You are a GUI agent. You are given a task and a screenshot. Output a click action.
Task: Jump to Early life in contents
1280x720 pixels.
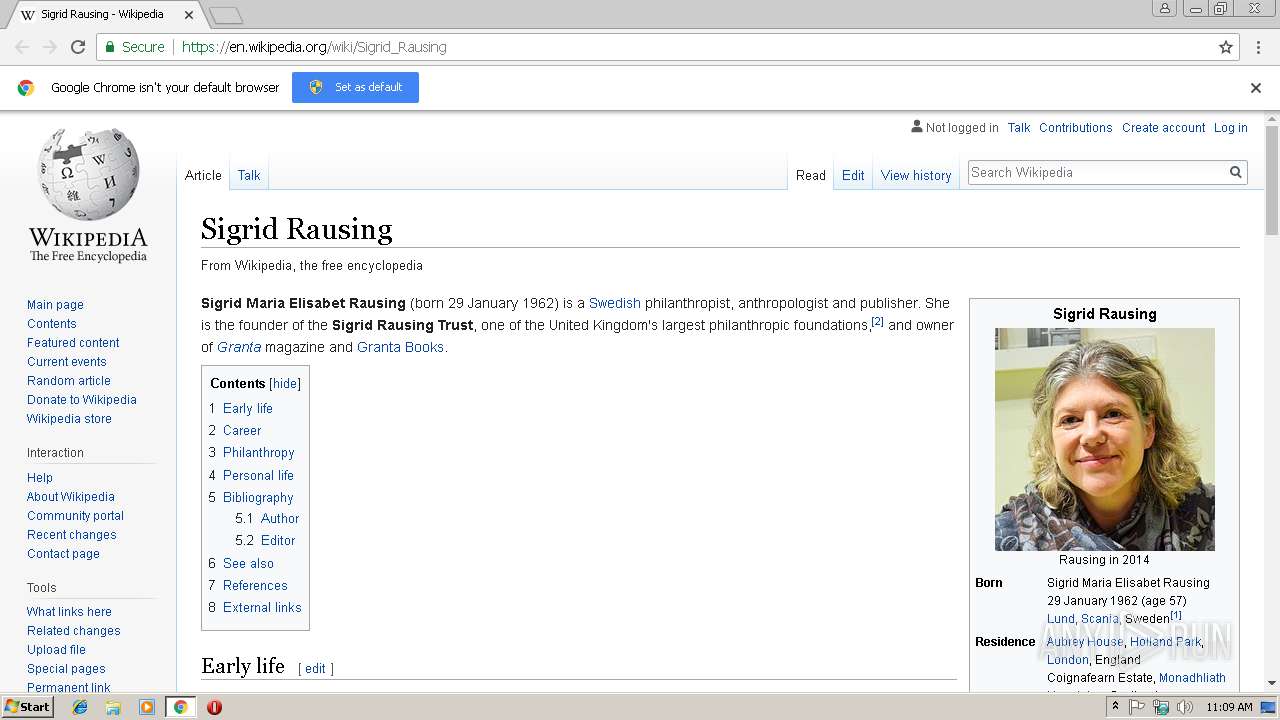(x=248, y=408)
